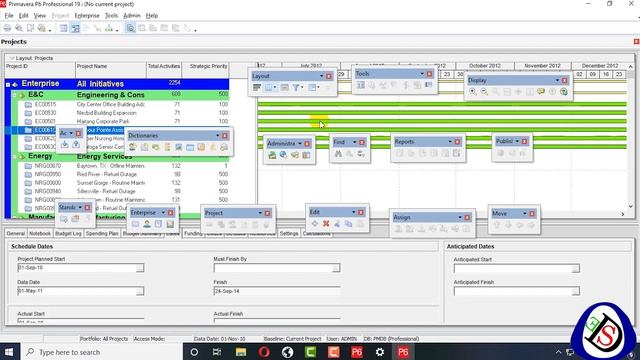This screenshot has height=360, width=640.
Task: Collapse the E&C node in the project tree
Action: point(14,95)
